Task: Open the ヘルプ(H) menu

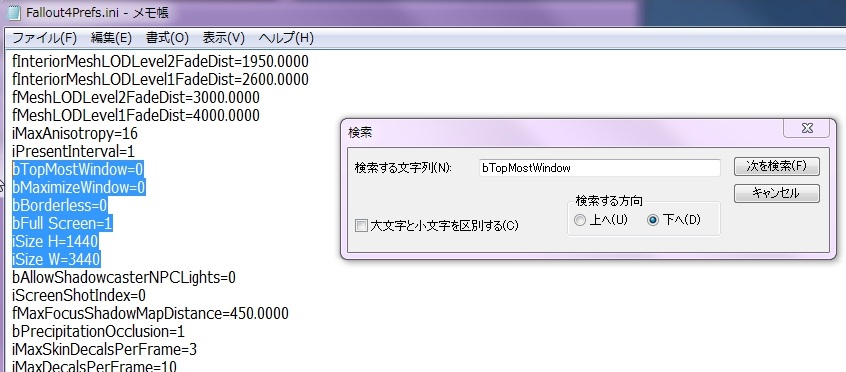Action: pyautogui.click(x=286, y=38)
